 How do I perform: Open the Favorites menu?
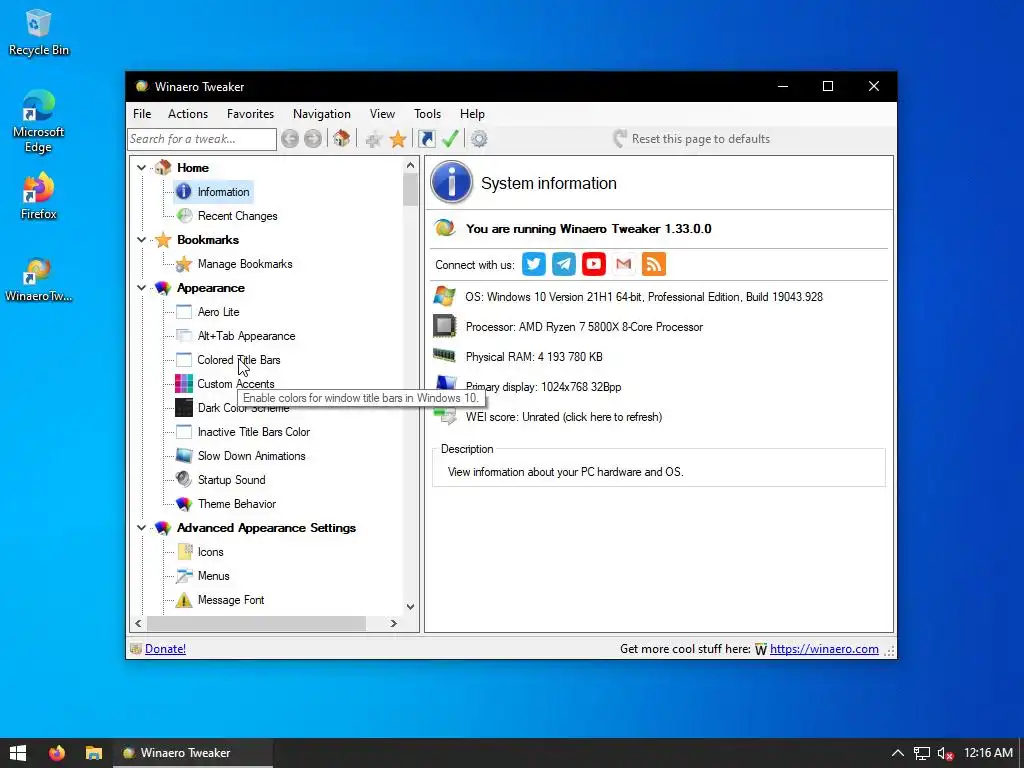coord(251,114)
